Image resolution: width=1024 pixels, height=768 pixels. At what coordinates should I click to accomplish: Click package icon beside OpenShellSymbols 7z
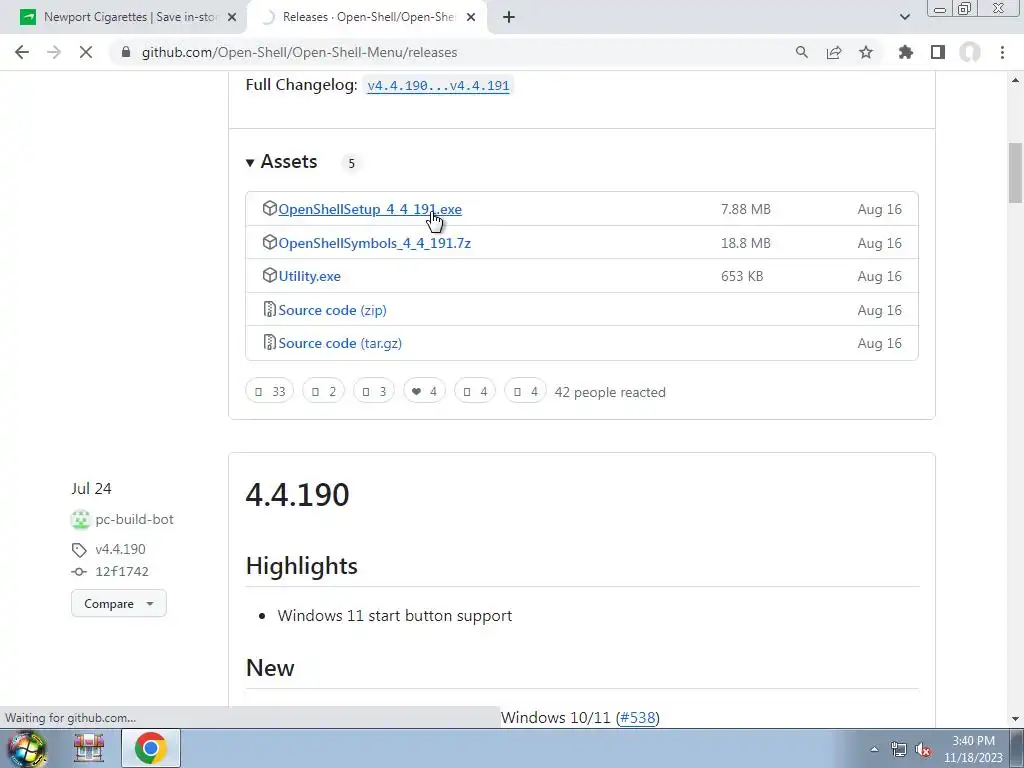coord(269,242)
